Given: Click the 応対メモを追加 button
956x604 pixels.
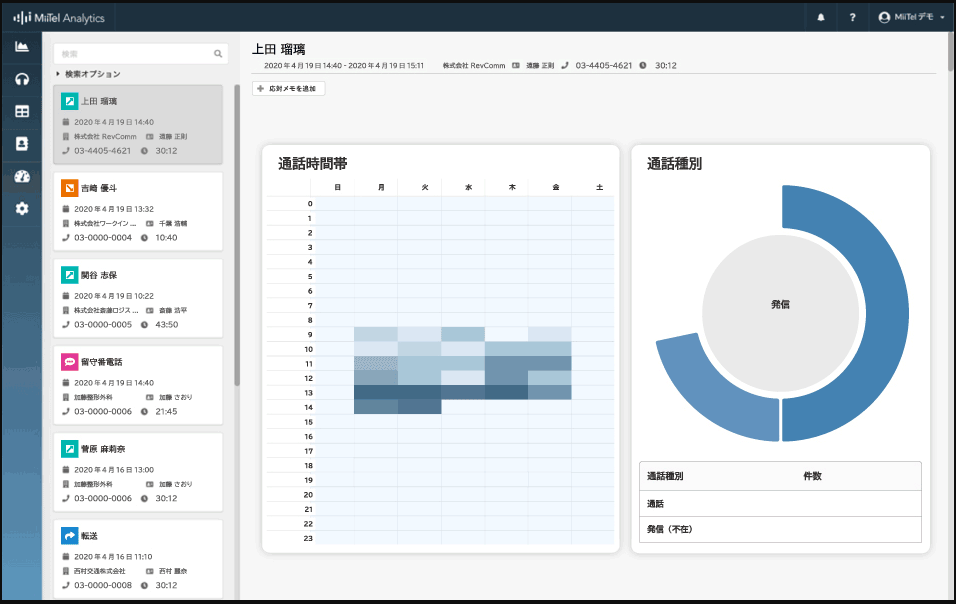Looking at the screenshot, I should click(x=288, y=88).
